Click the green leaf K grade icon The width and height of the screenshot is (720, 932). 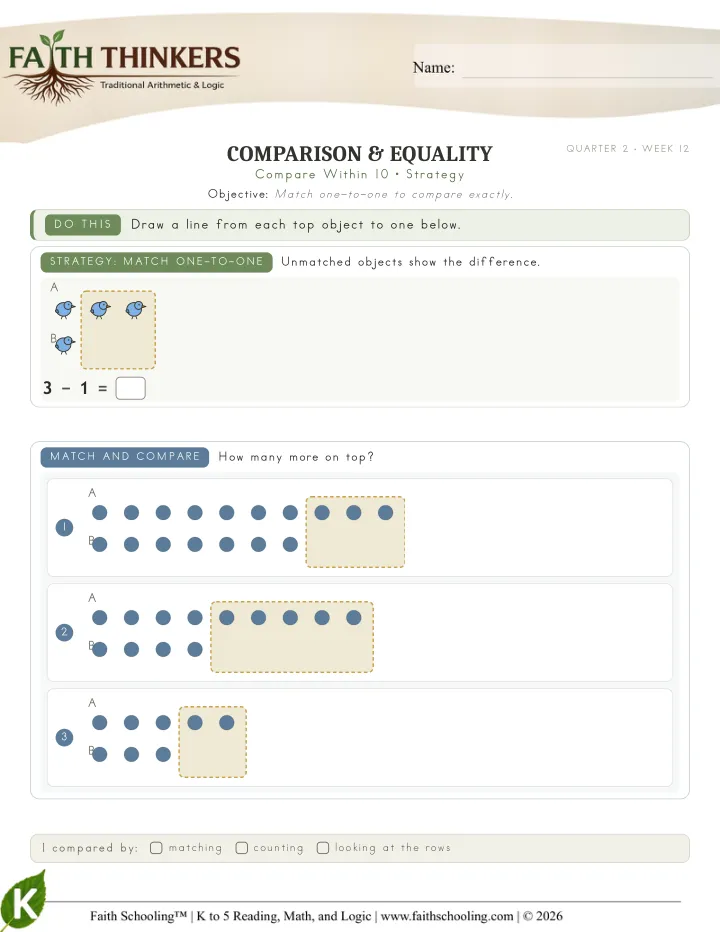23,900
